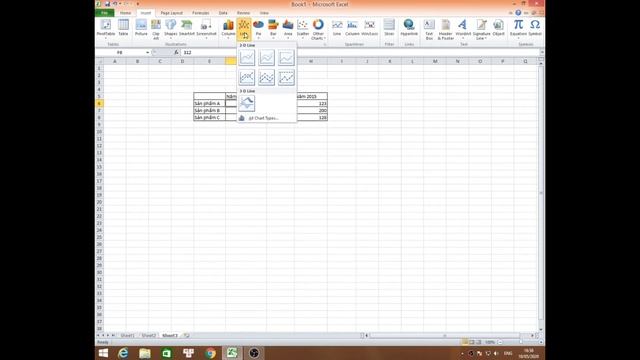Launch Internet Explorer from taskbar
The image size is (640, 360).
coord(123,353)
